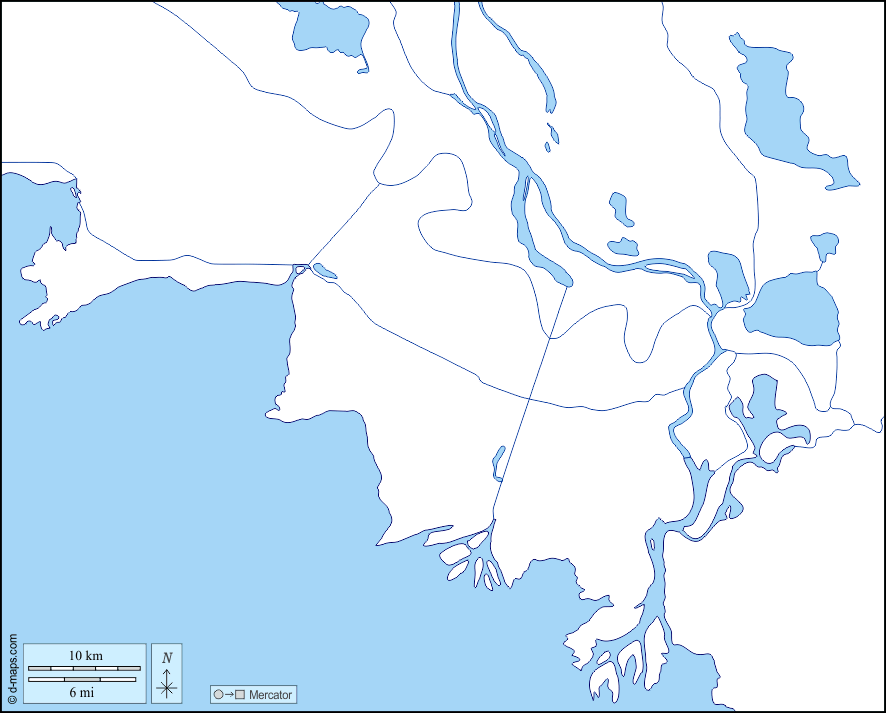Select the narrow sliver lake above the southern coast
This screenshot has width=886, height=713.
tap(498, 462)
